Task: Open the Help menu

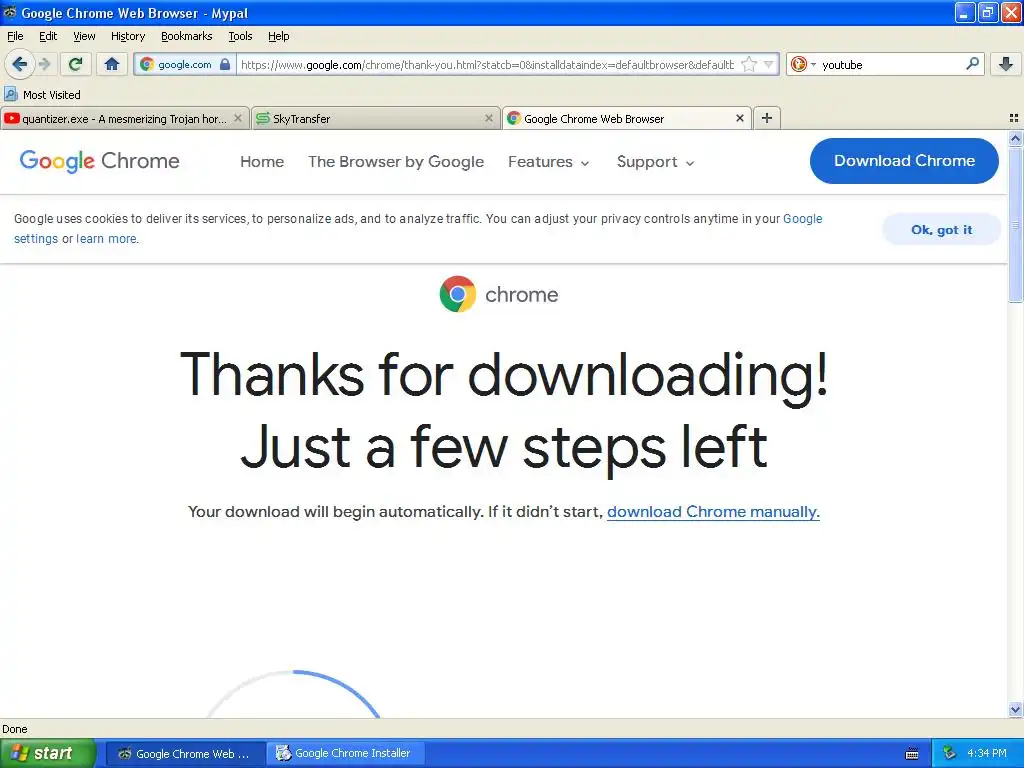Action: [279, 36]
